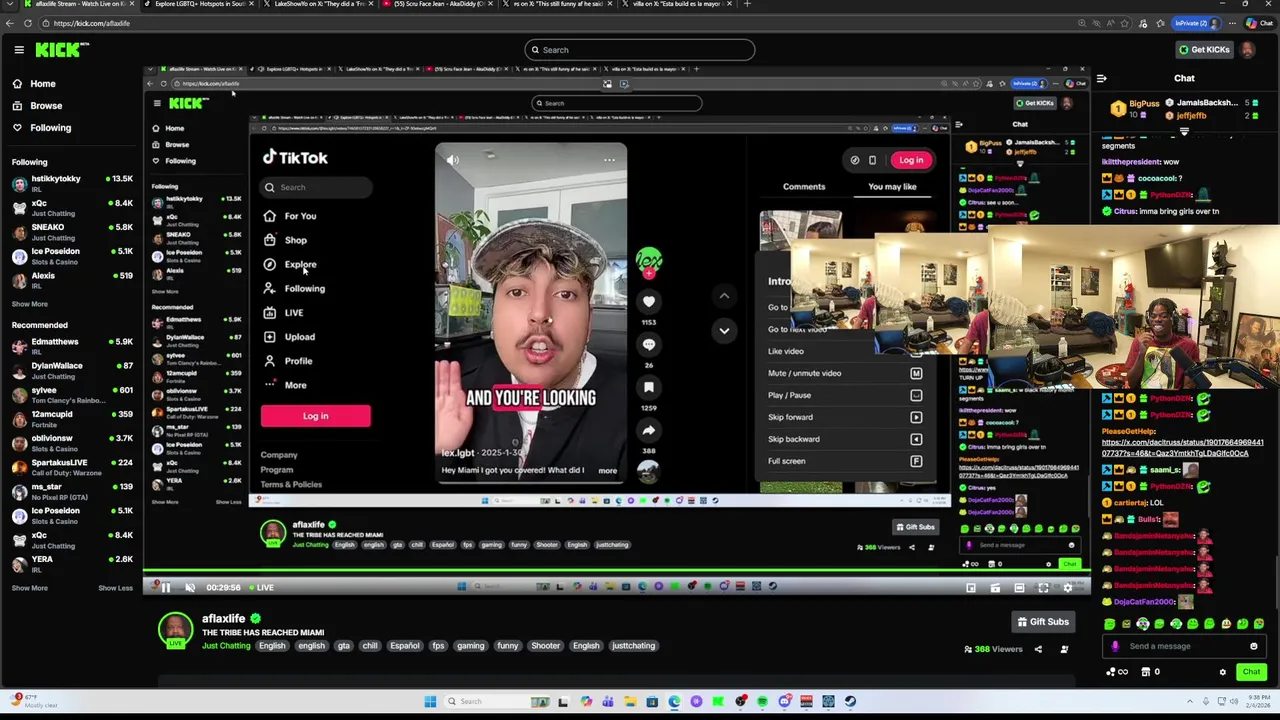Image resolution: width=1280 pixels, height=720 pixels.
Task: Open the x.com link in chat
Action: point(1182,447)
